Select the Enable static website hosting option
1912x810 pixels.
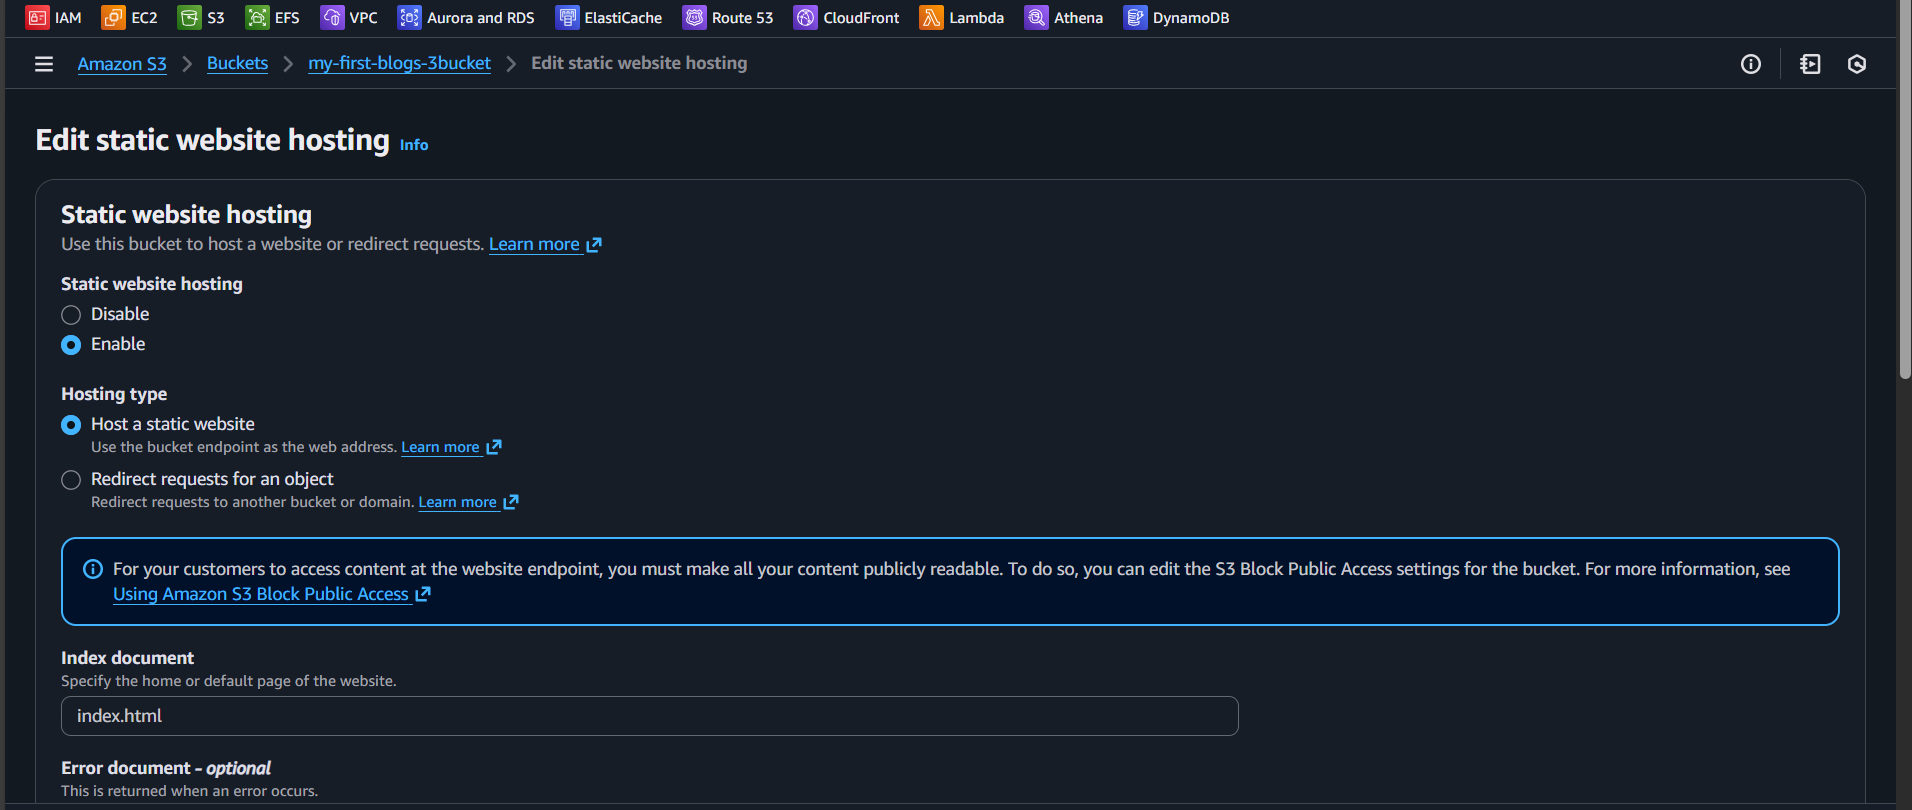tap(71, 345)
